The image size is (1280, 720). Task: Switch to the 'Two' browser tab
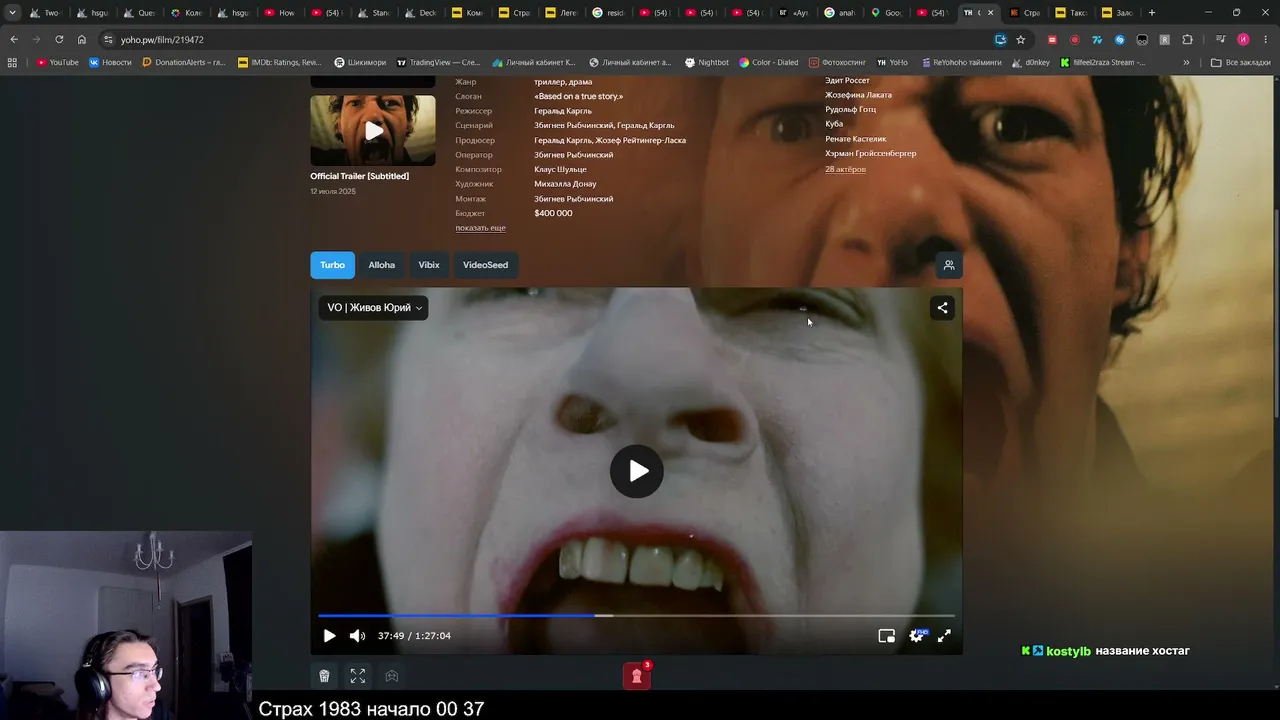(x=46, y=13)
